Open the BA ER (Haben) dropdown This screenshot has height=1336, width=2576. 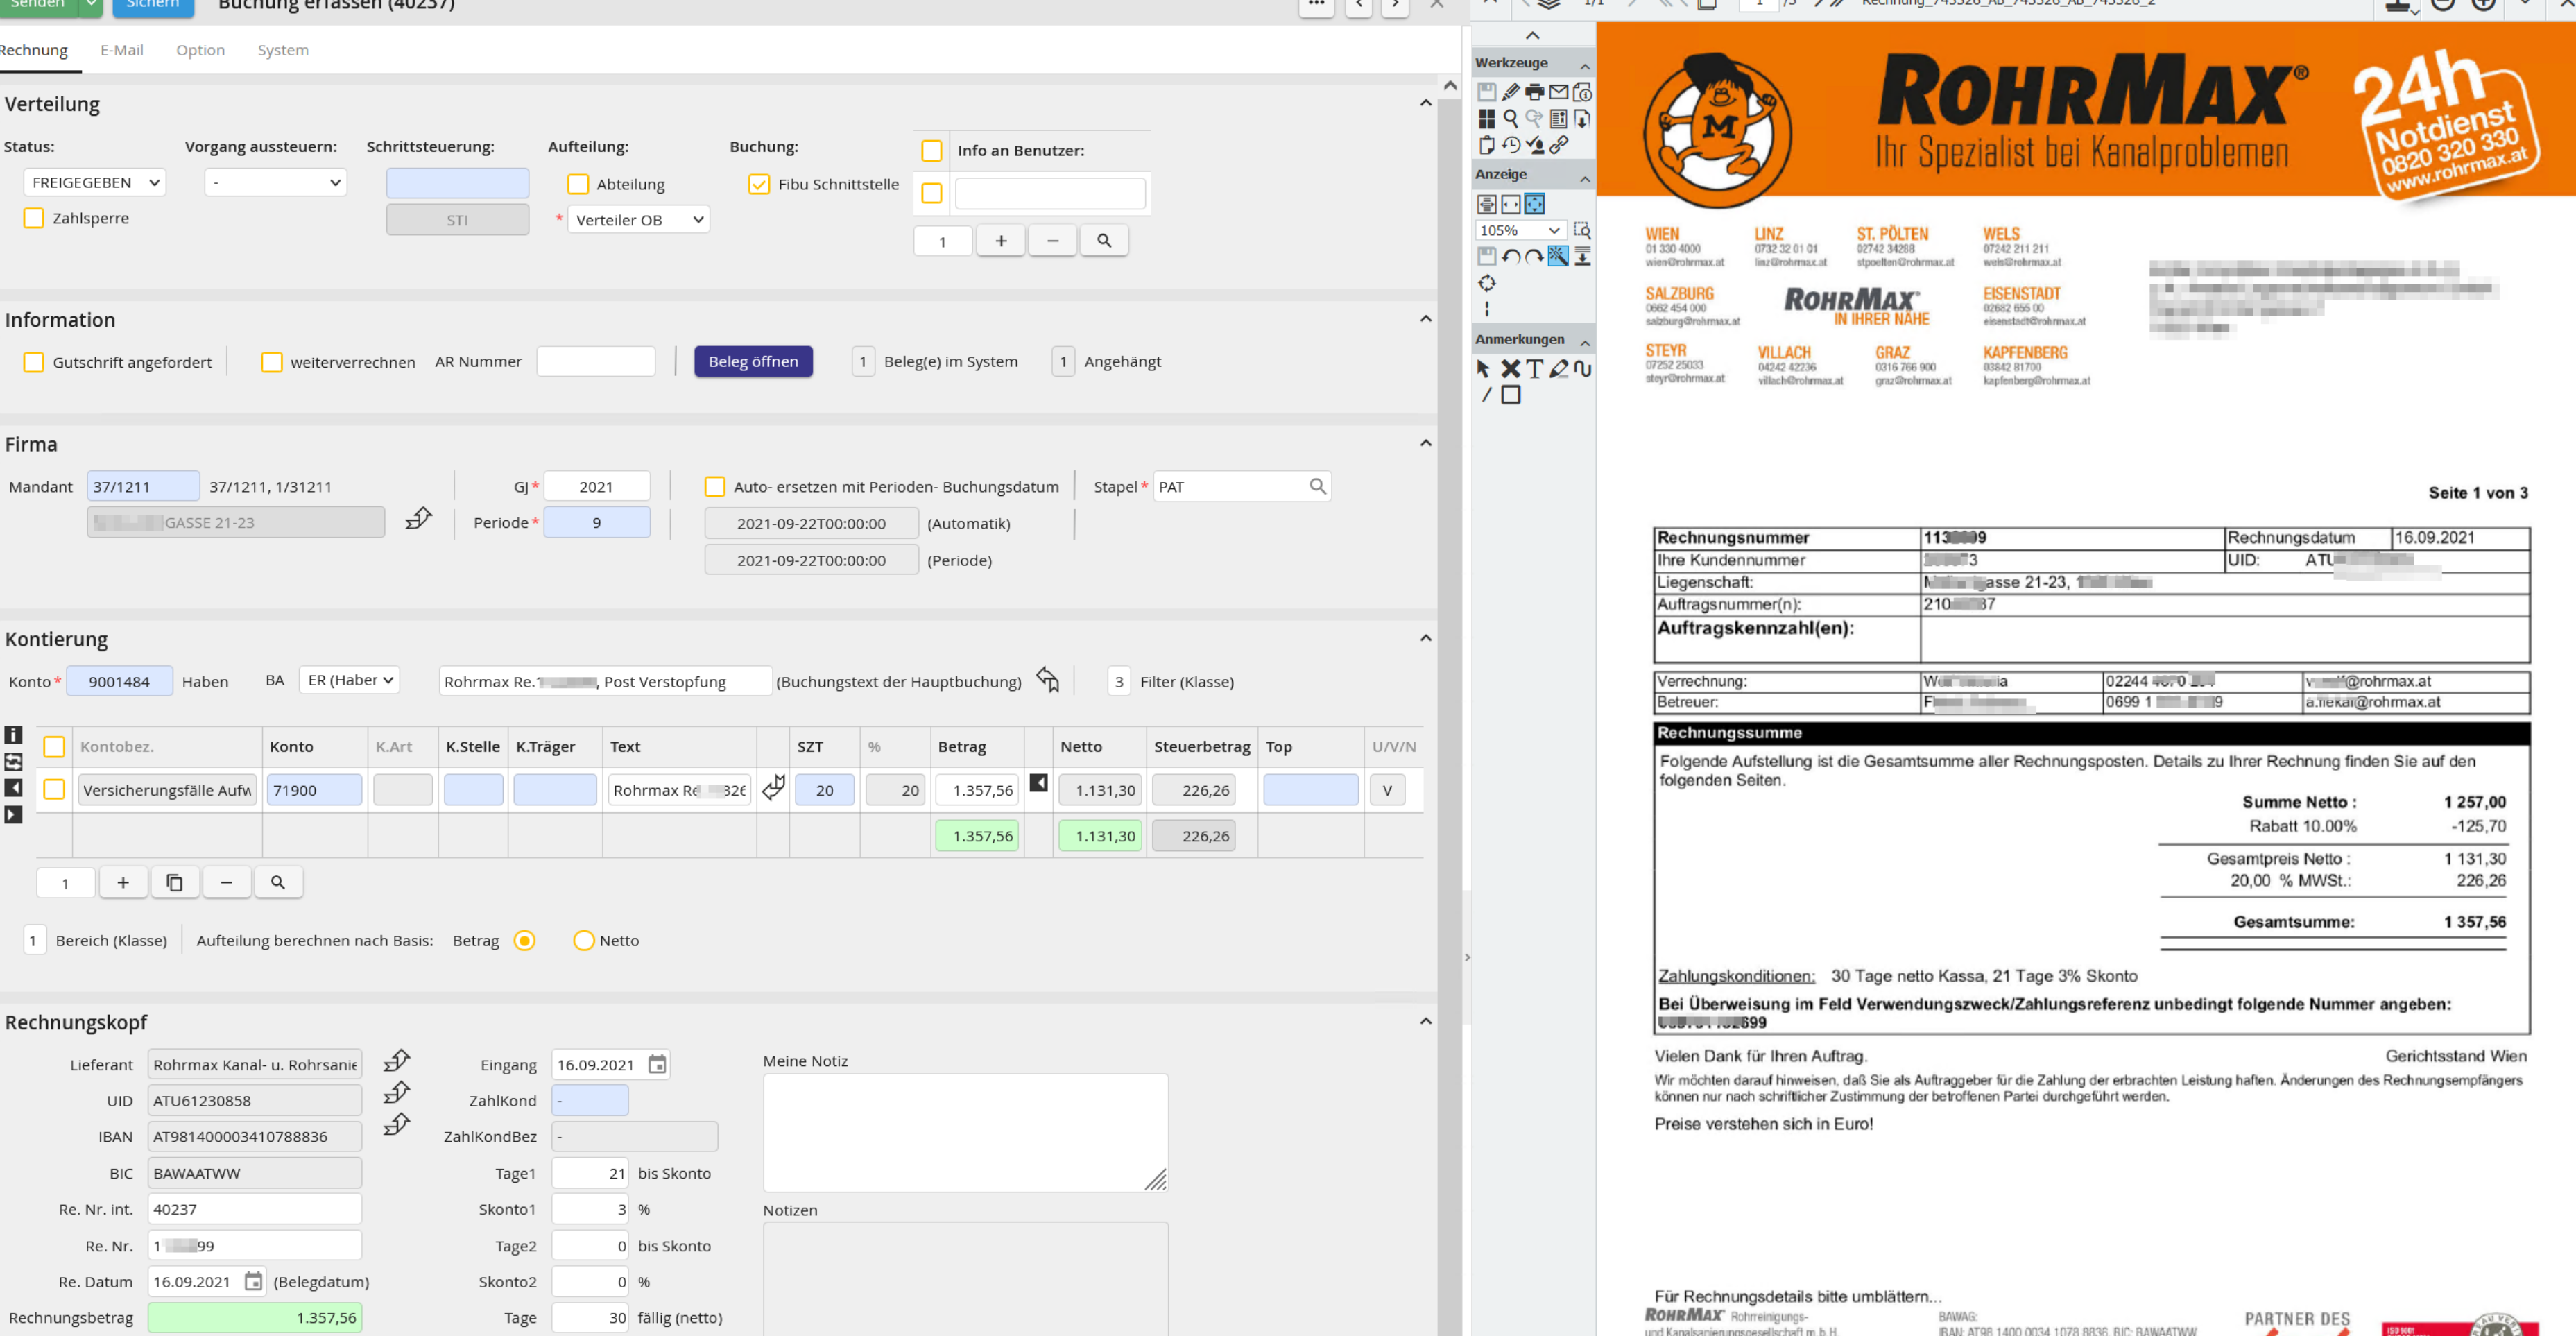(x=350, y=680)
